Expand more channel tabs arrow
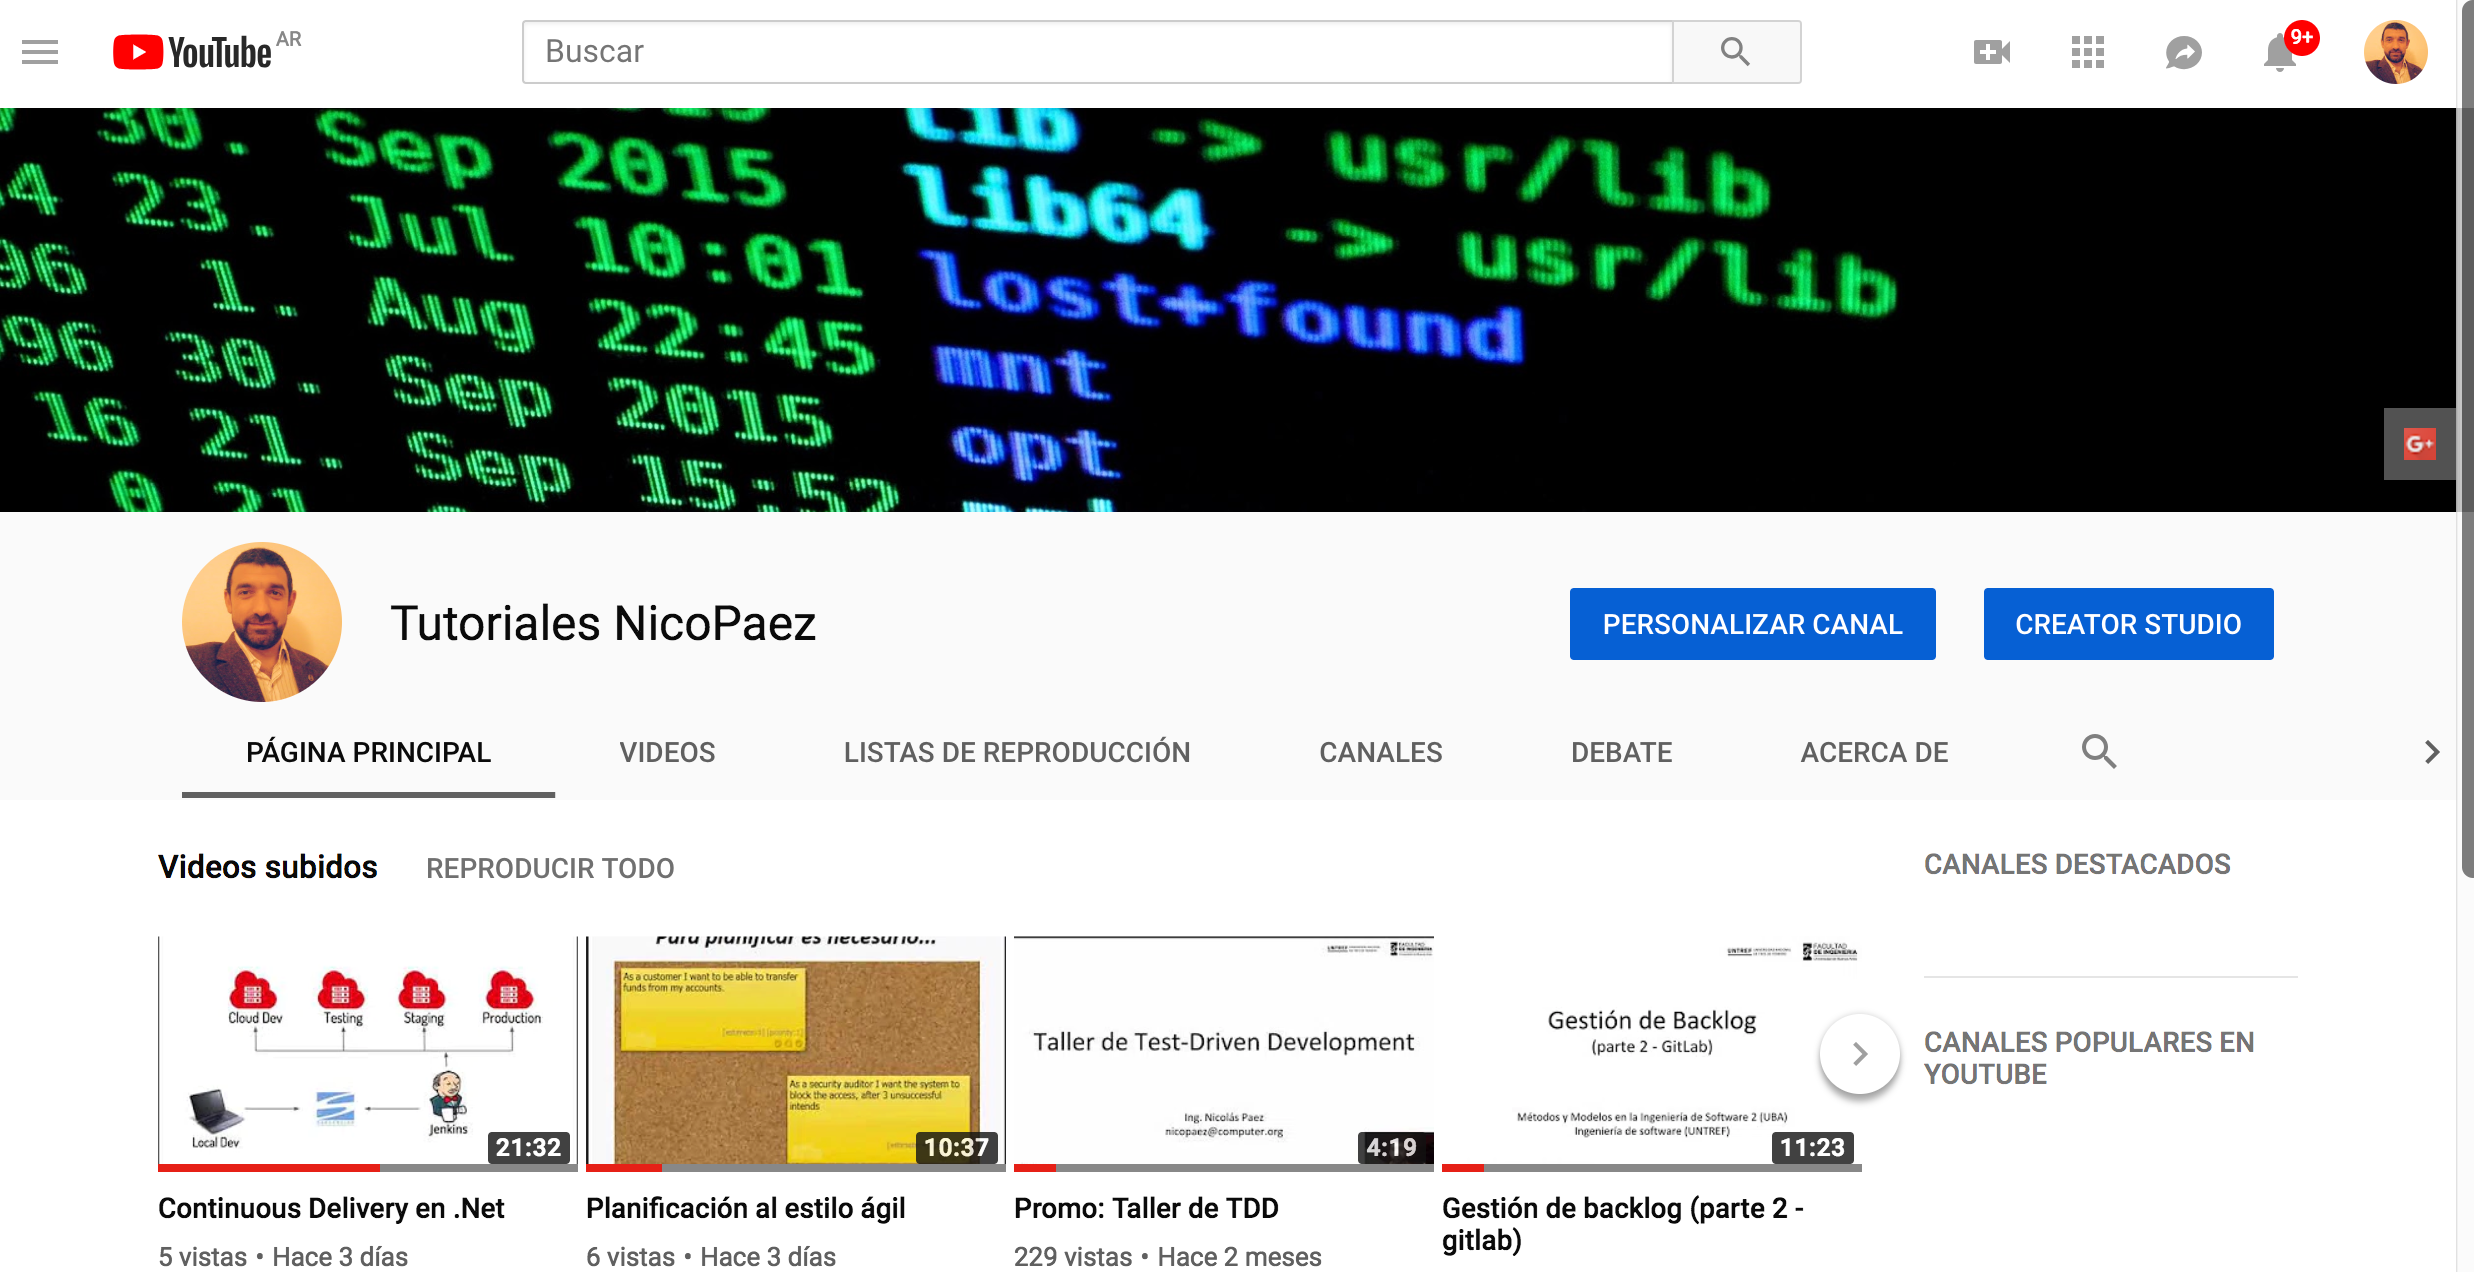Viewport: 2474px width, 1272px height. pyautogui.click(x=2432, y=752)
